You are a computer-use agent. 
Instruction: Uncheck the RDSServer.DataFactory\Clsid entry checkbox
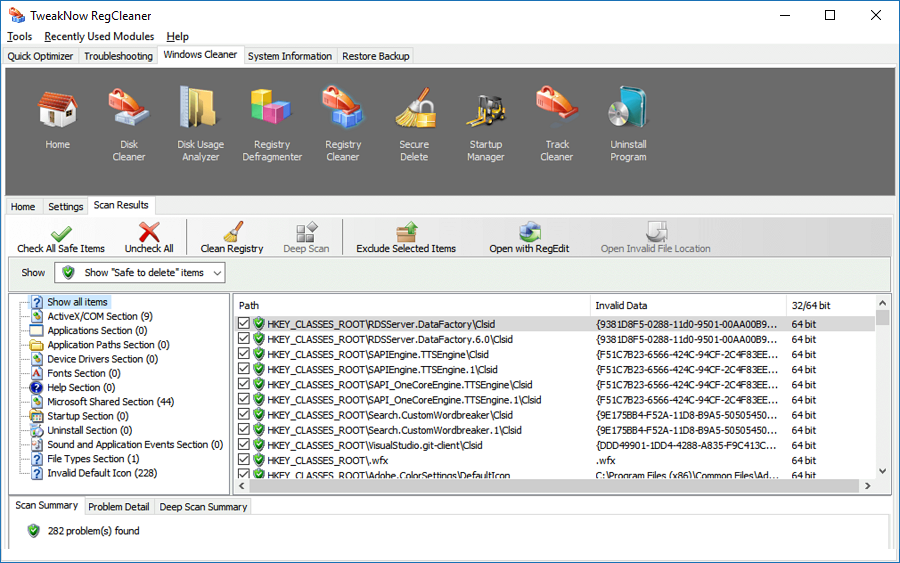pos(244,324)
